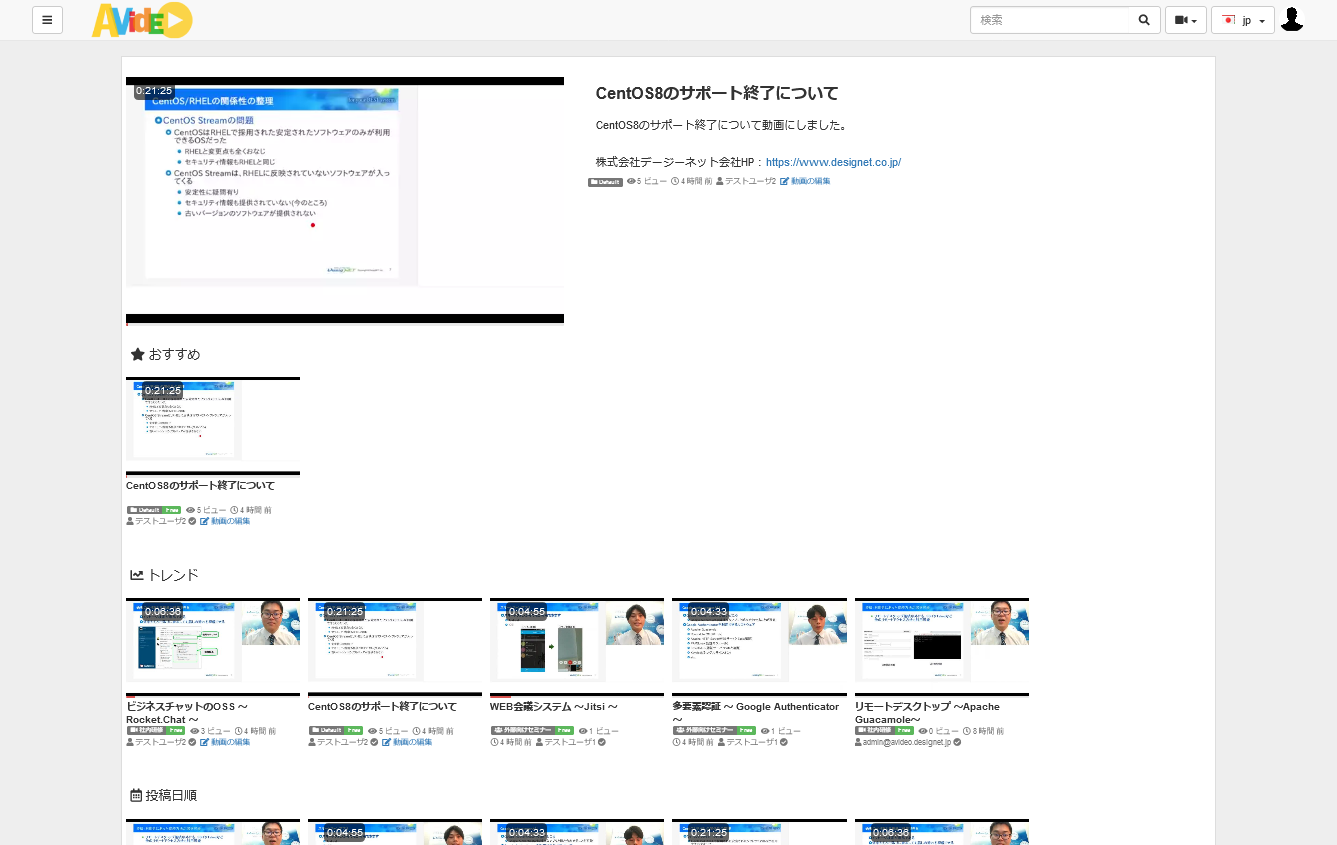Open trending title CentOS8のサポート終了について
This screenshot has width=1337, height=845.
click(382, 706)
